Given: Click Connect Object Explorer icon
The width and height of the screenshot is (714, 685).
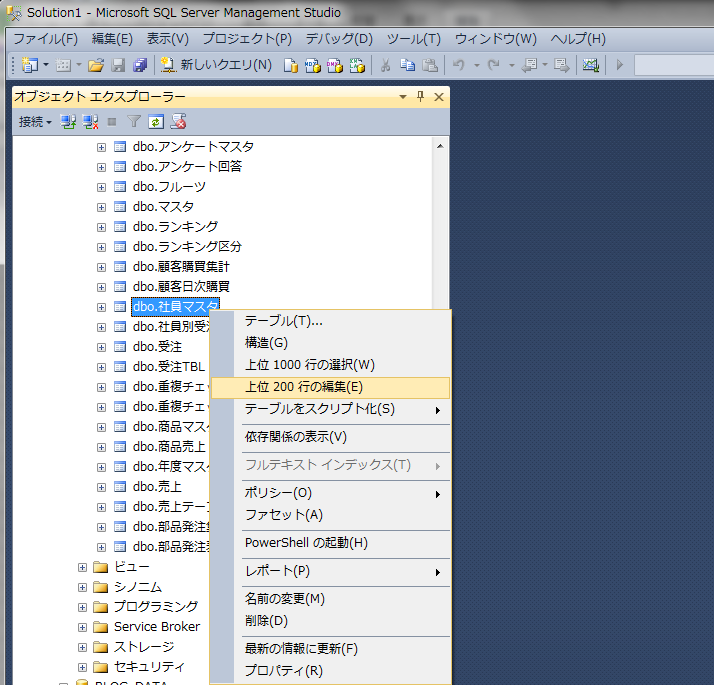Looking at the screenshot, I should pyautogui.click(x=68, y=122).
